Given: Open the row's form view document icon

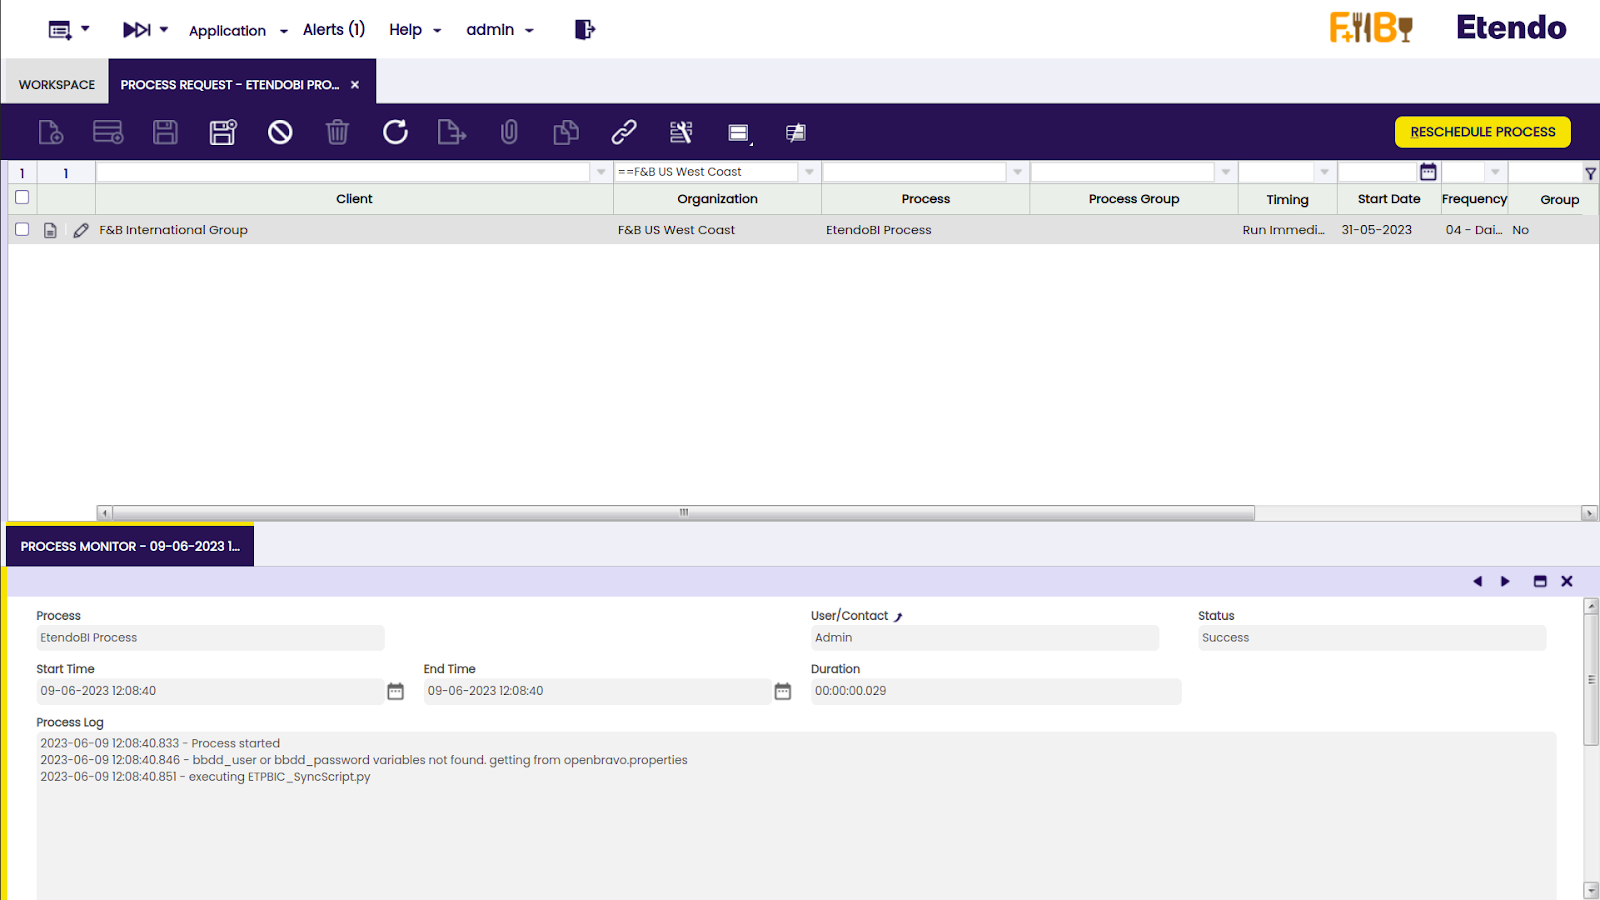Looking at the screenshot, I should [x=50, y=230].
